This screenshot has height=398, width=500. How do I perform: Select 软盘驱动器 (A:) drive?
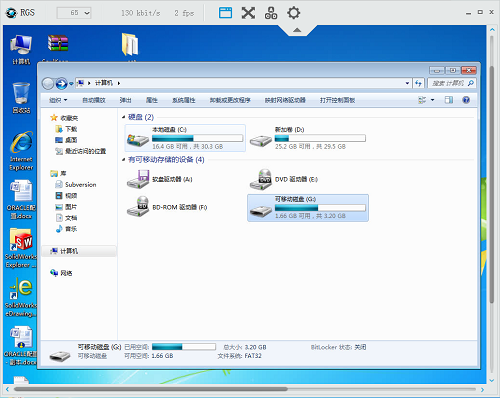[160, 179]
